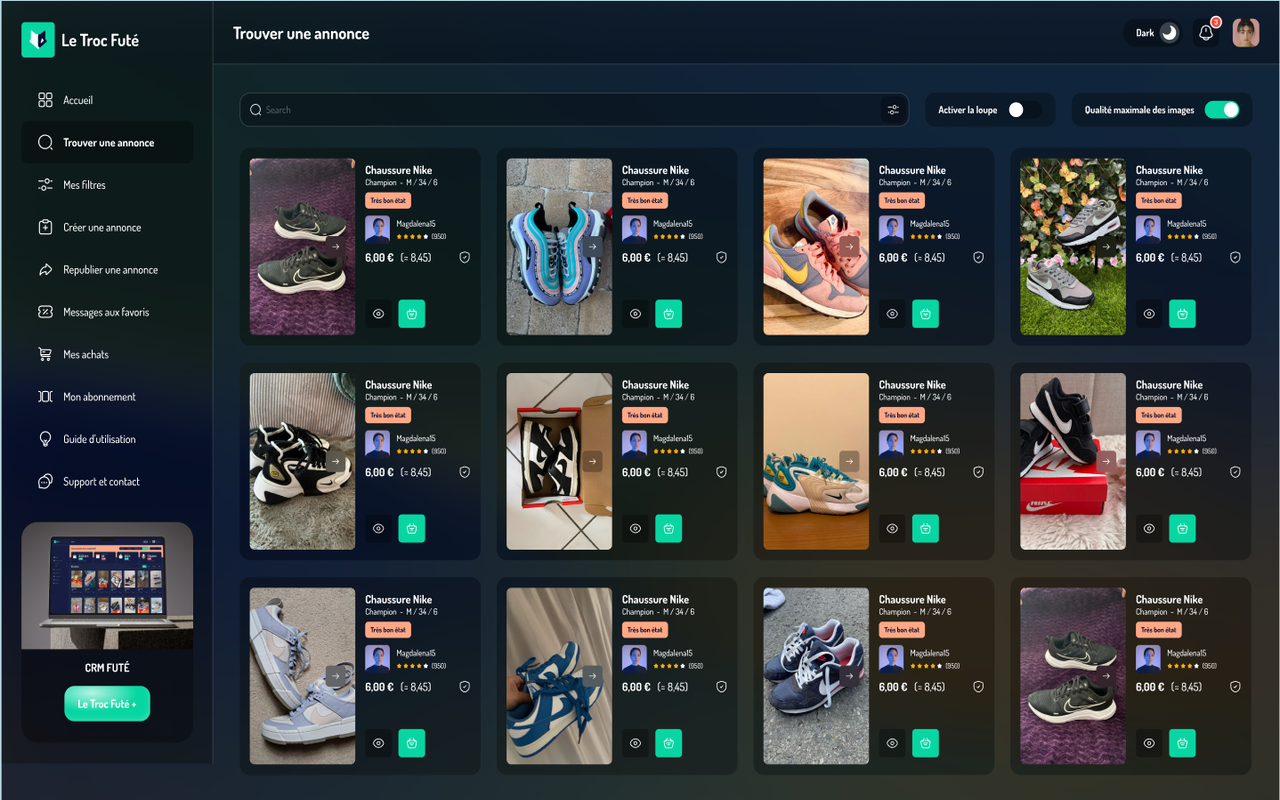
Task: Open Créer une annonce
Action: click(x=107, y=227)
